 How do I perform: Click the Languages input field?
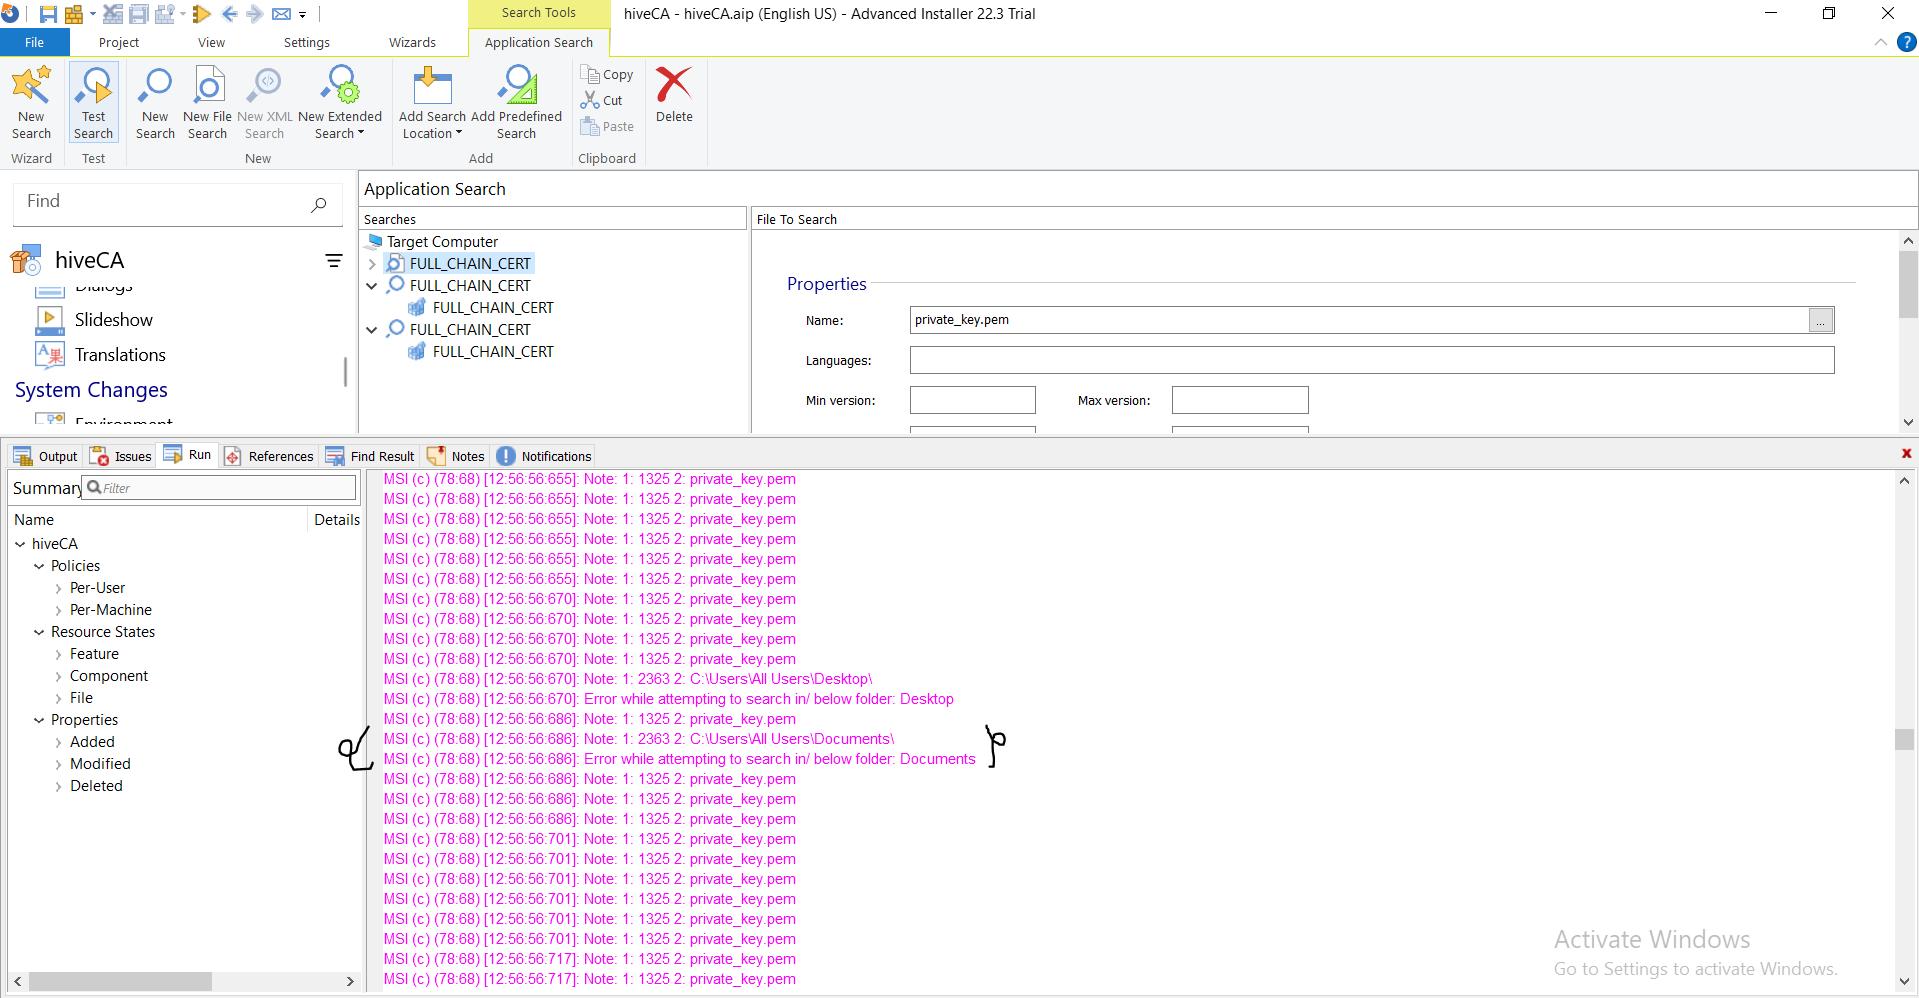click(1371, 360)
